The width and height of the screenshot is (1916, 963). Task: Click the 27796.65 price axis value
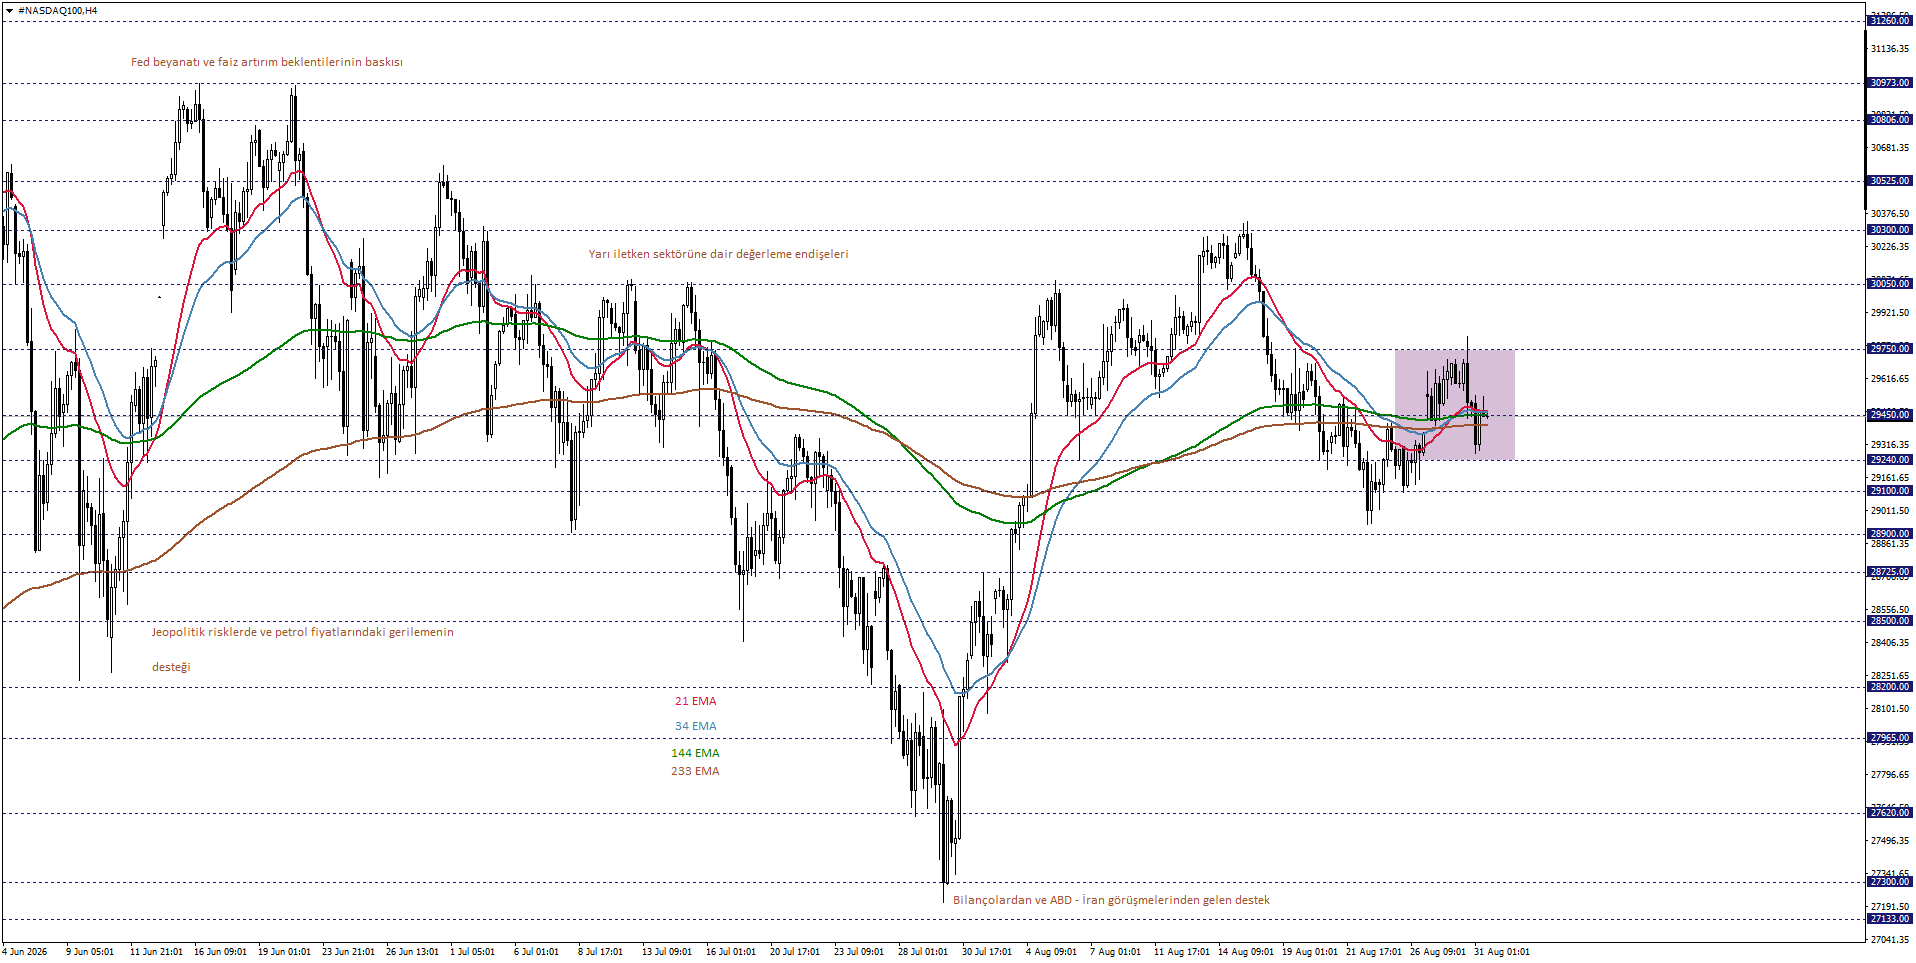(1889, 775)
